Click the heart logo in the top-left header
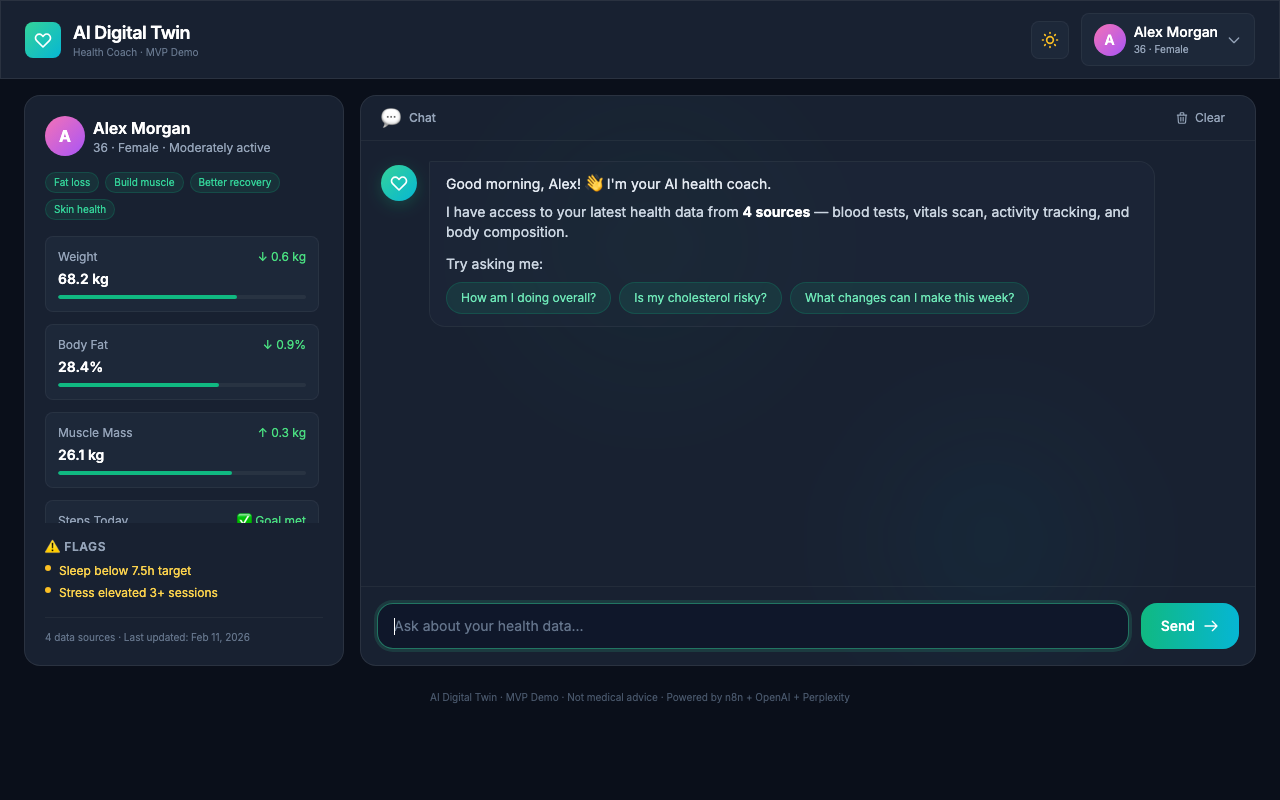1280x800 pixels. 42,39
